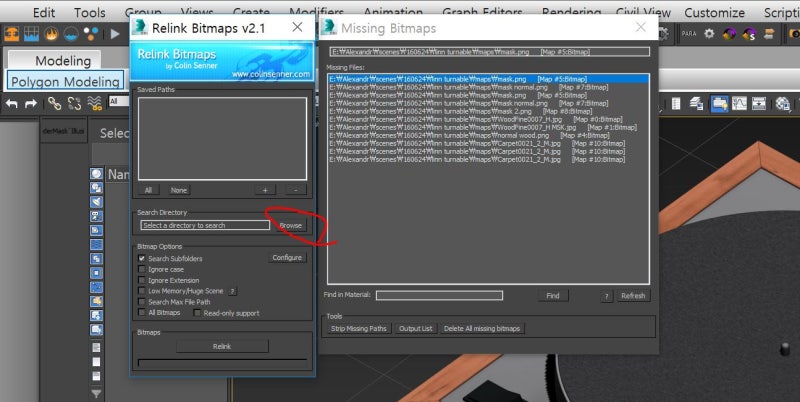Click the blue water bowl toolbar icon
800x402 pixels.
(x=71, y=34)
